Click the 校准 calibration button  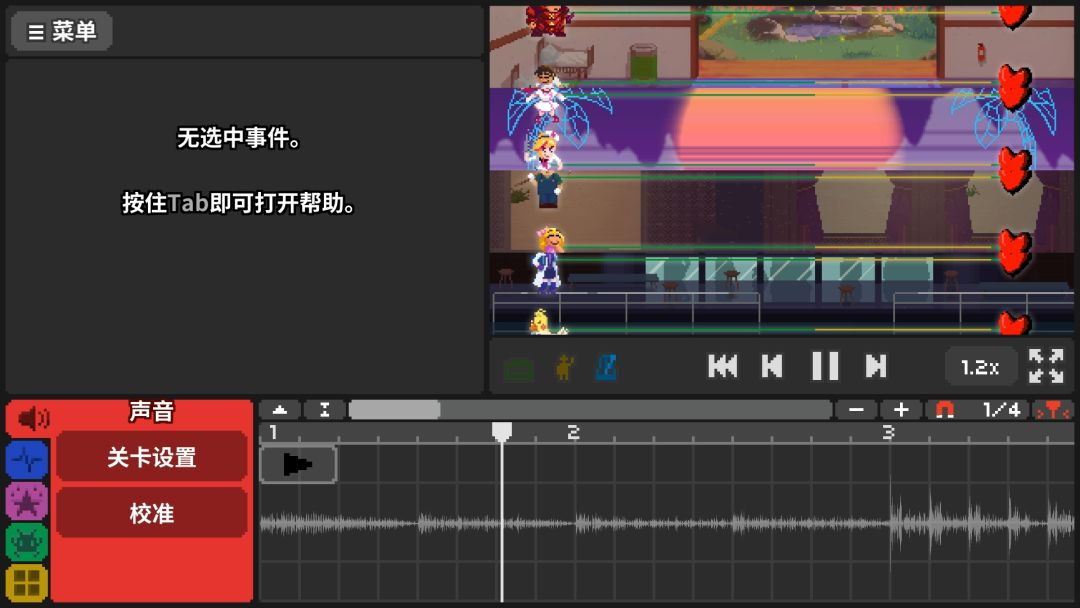151,513
